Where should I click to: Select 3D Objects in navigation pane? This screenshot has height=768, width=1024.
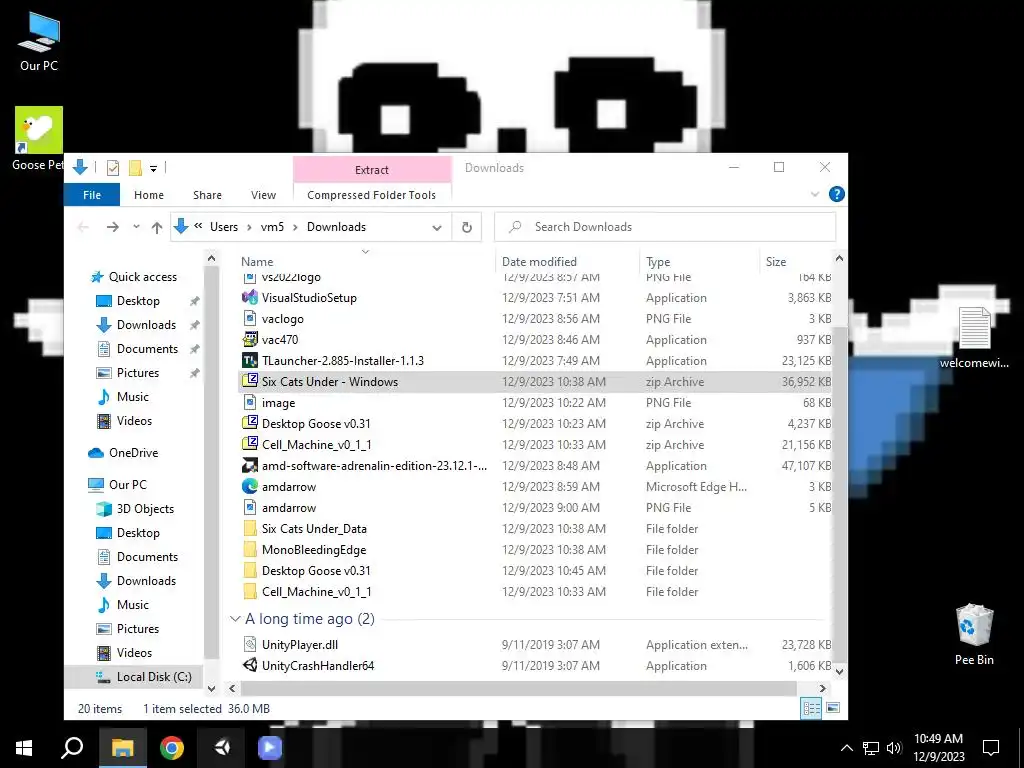145,509
